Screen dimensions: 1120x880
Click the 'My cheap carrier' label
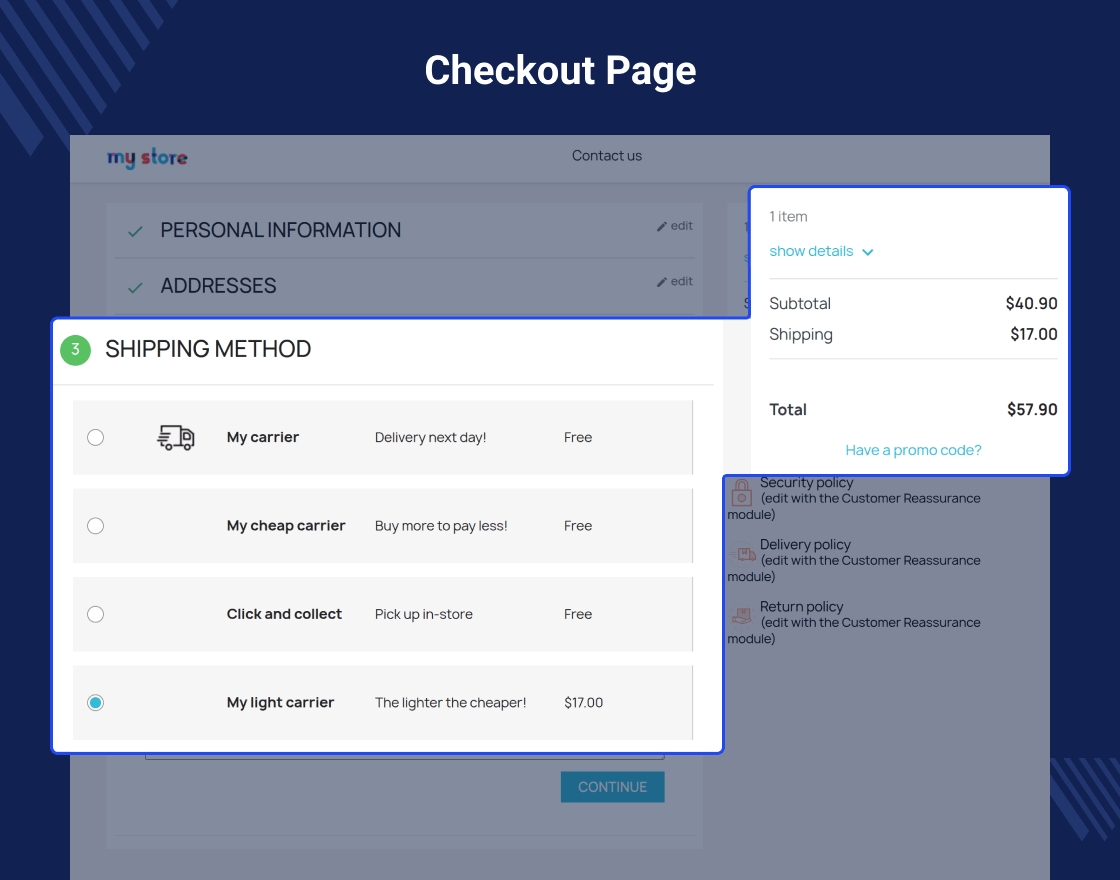coord(286,526)
